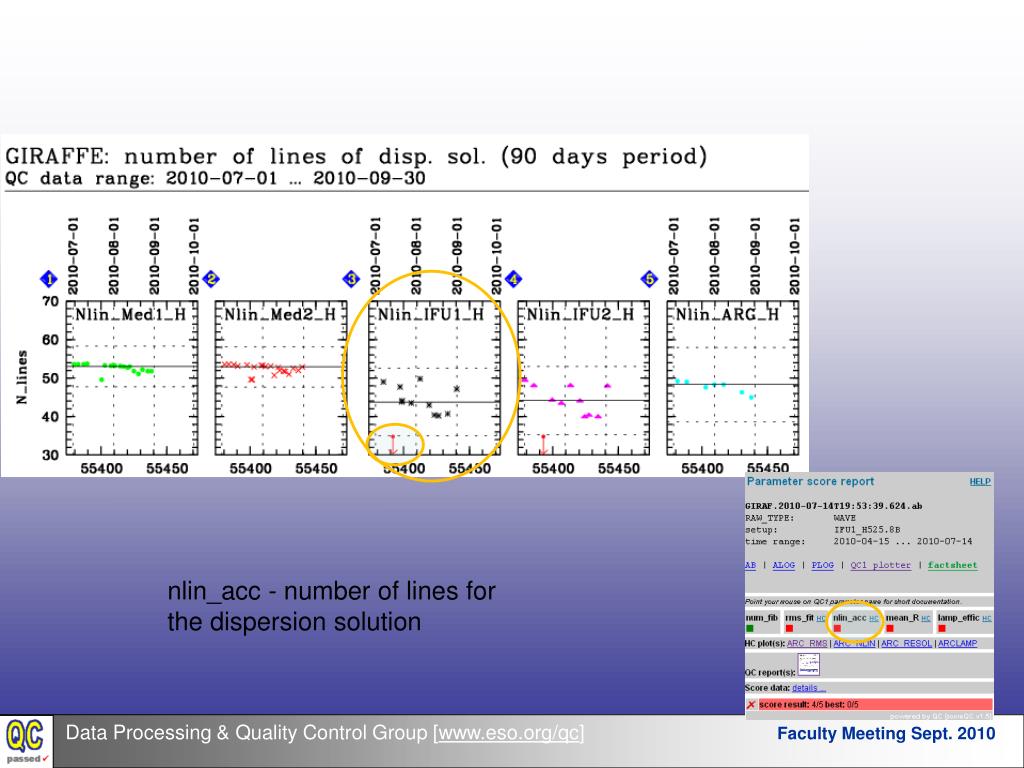Click the blue diamond marker numbered 3
This screenshot has height=768, width=1024.
(351, 280)
